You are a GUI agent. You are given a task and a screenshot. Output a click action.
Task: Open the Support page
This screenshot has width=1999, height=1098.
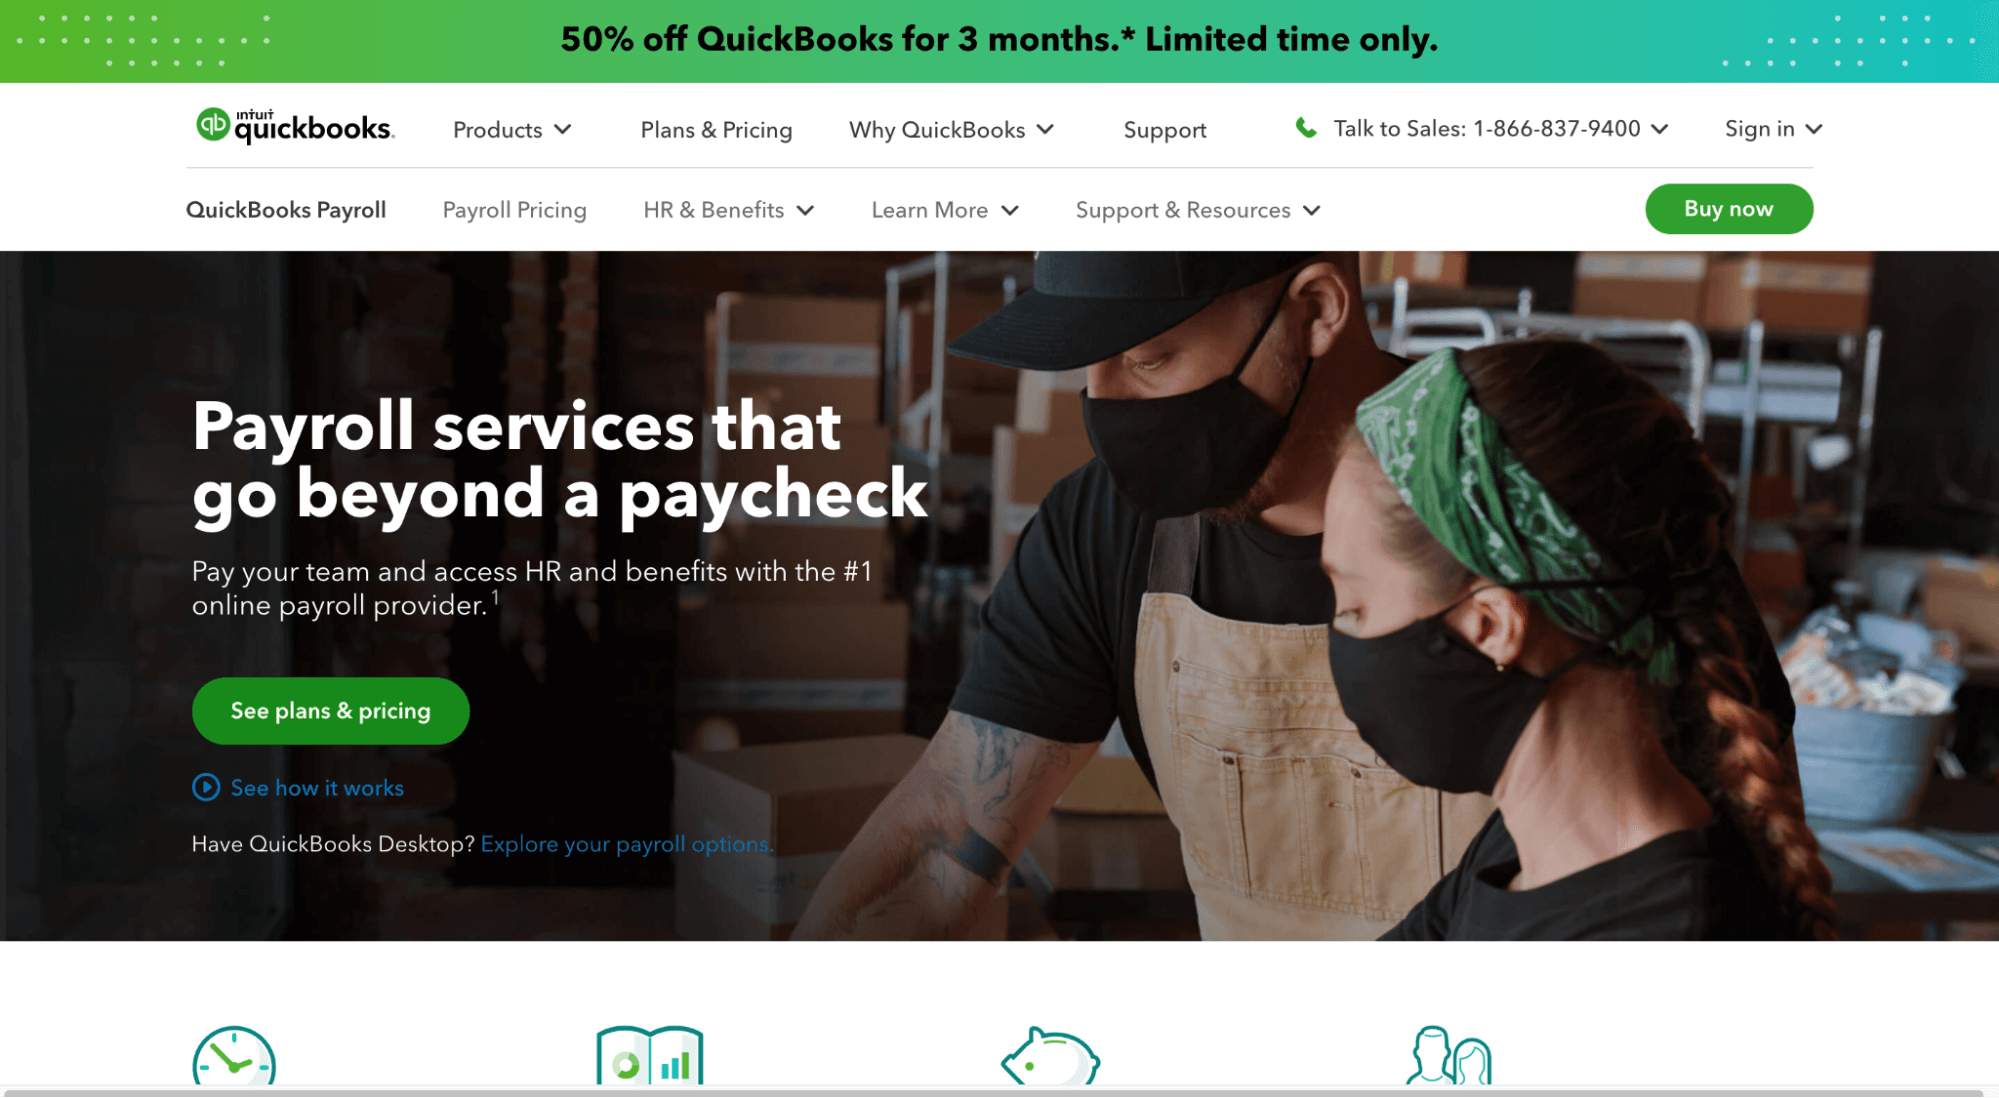click(1164, 130)
